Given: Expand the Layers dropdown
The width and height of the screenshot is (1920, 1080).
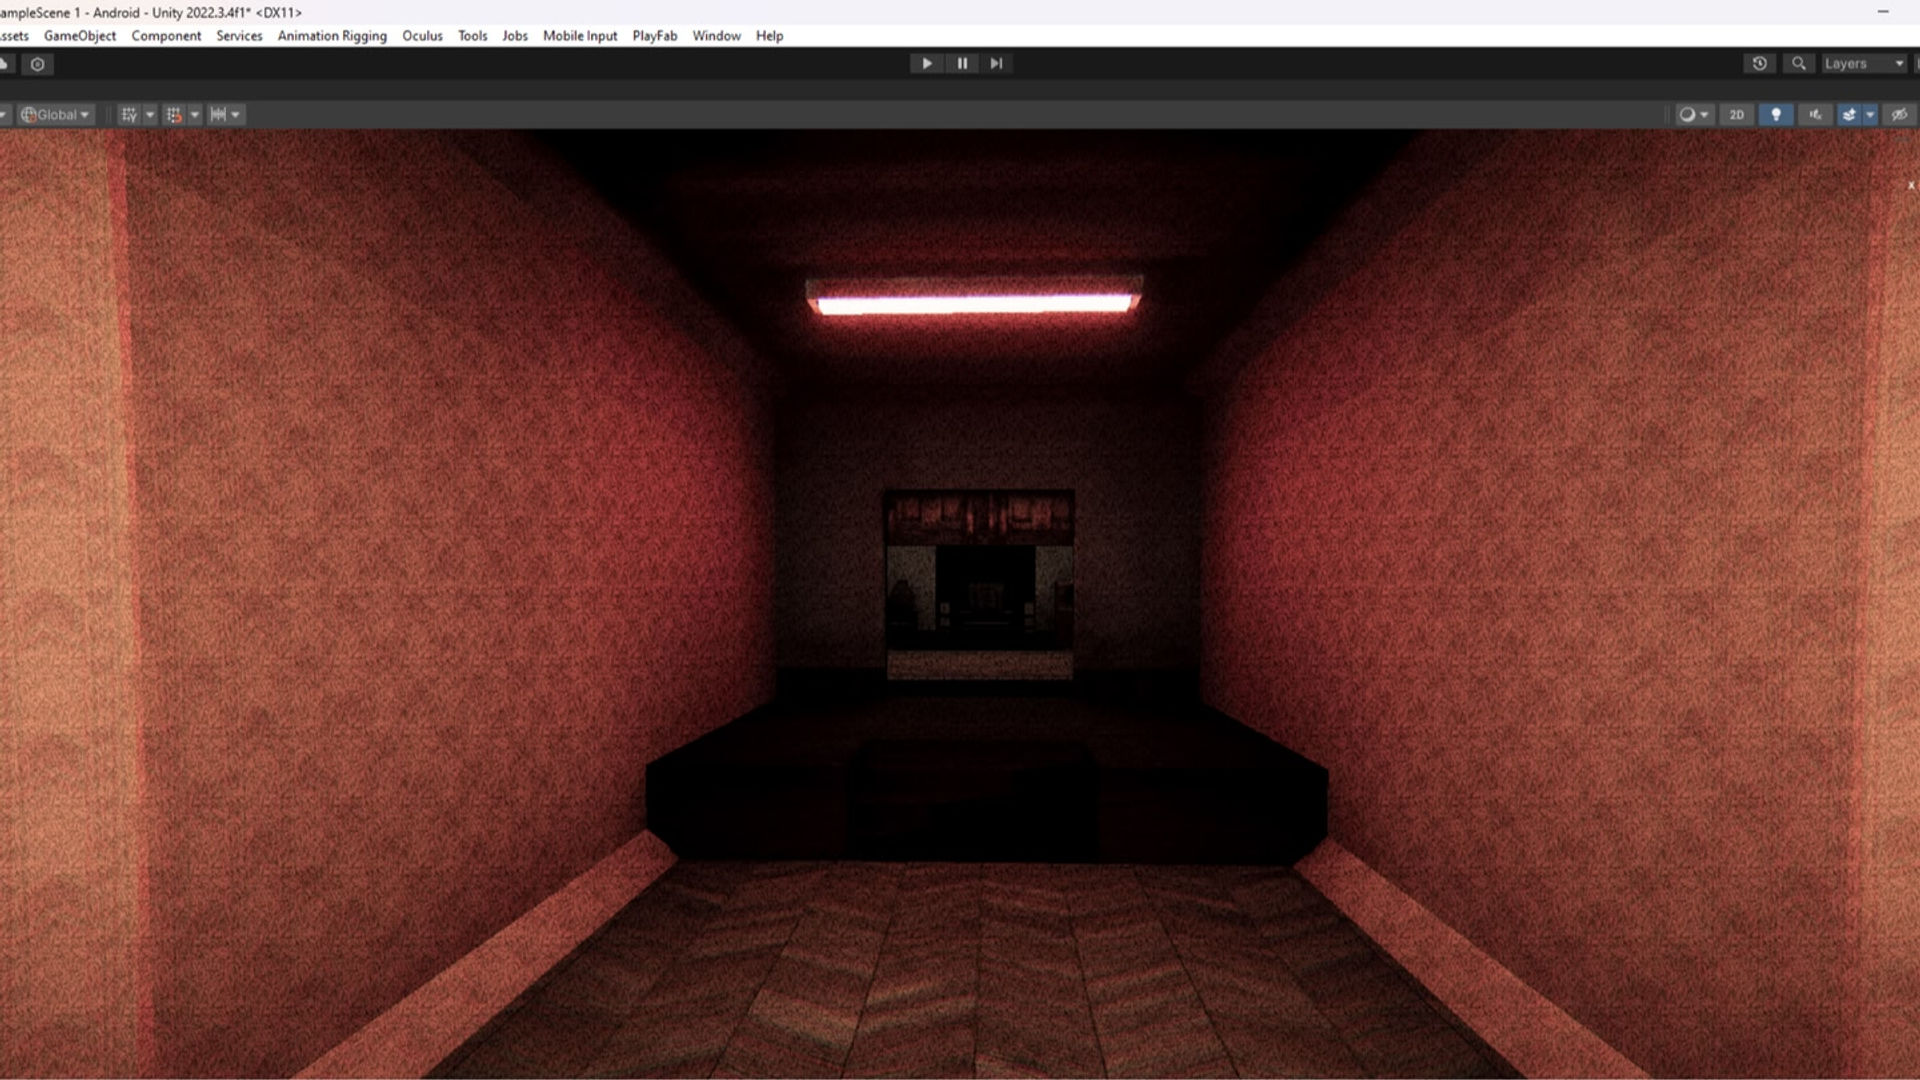Looking at the screenshot, I should [1864, 63].
